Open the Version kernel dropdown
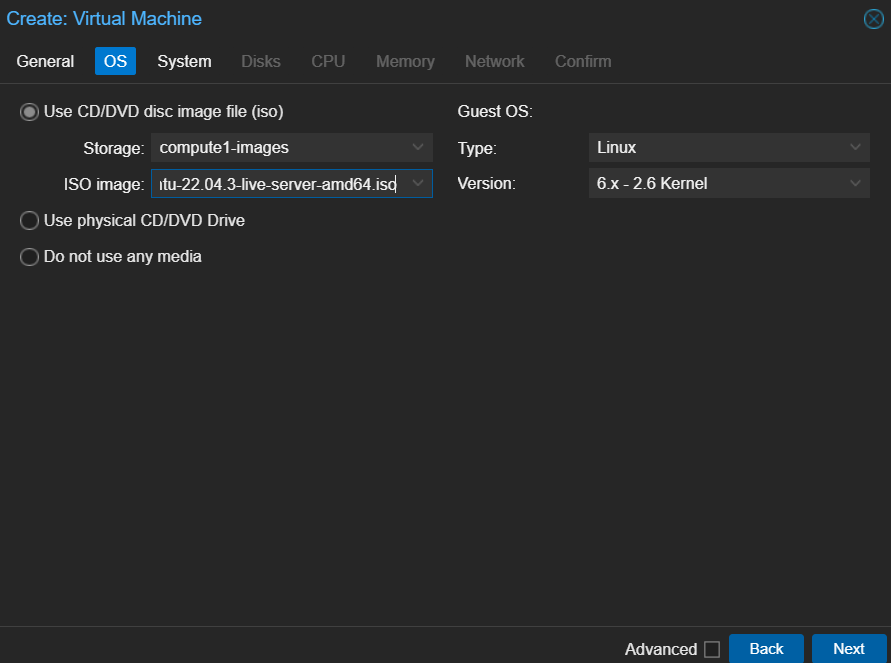Viewport: 891px width, 663px height. [x=855, y=184]
